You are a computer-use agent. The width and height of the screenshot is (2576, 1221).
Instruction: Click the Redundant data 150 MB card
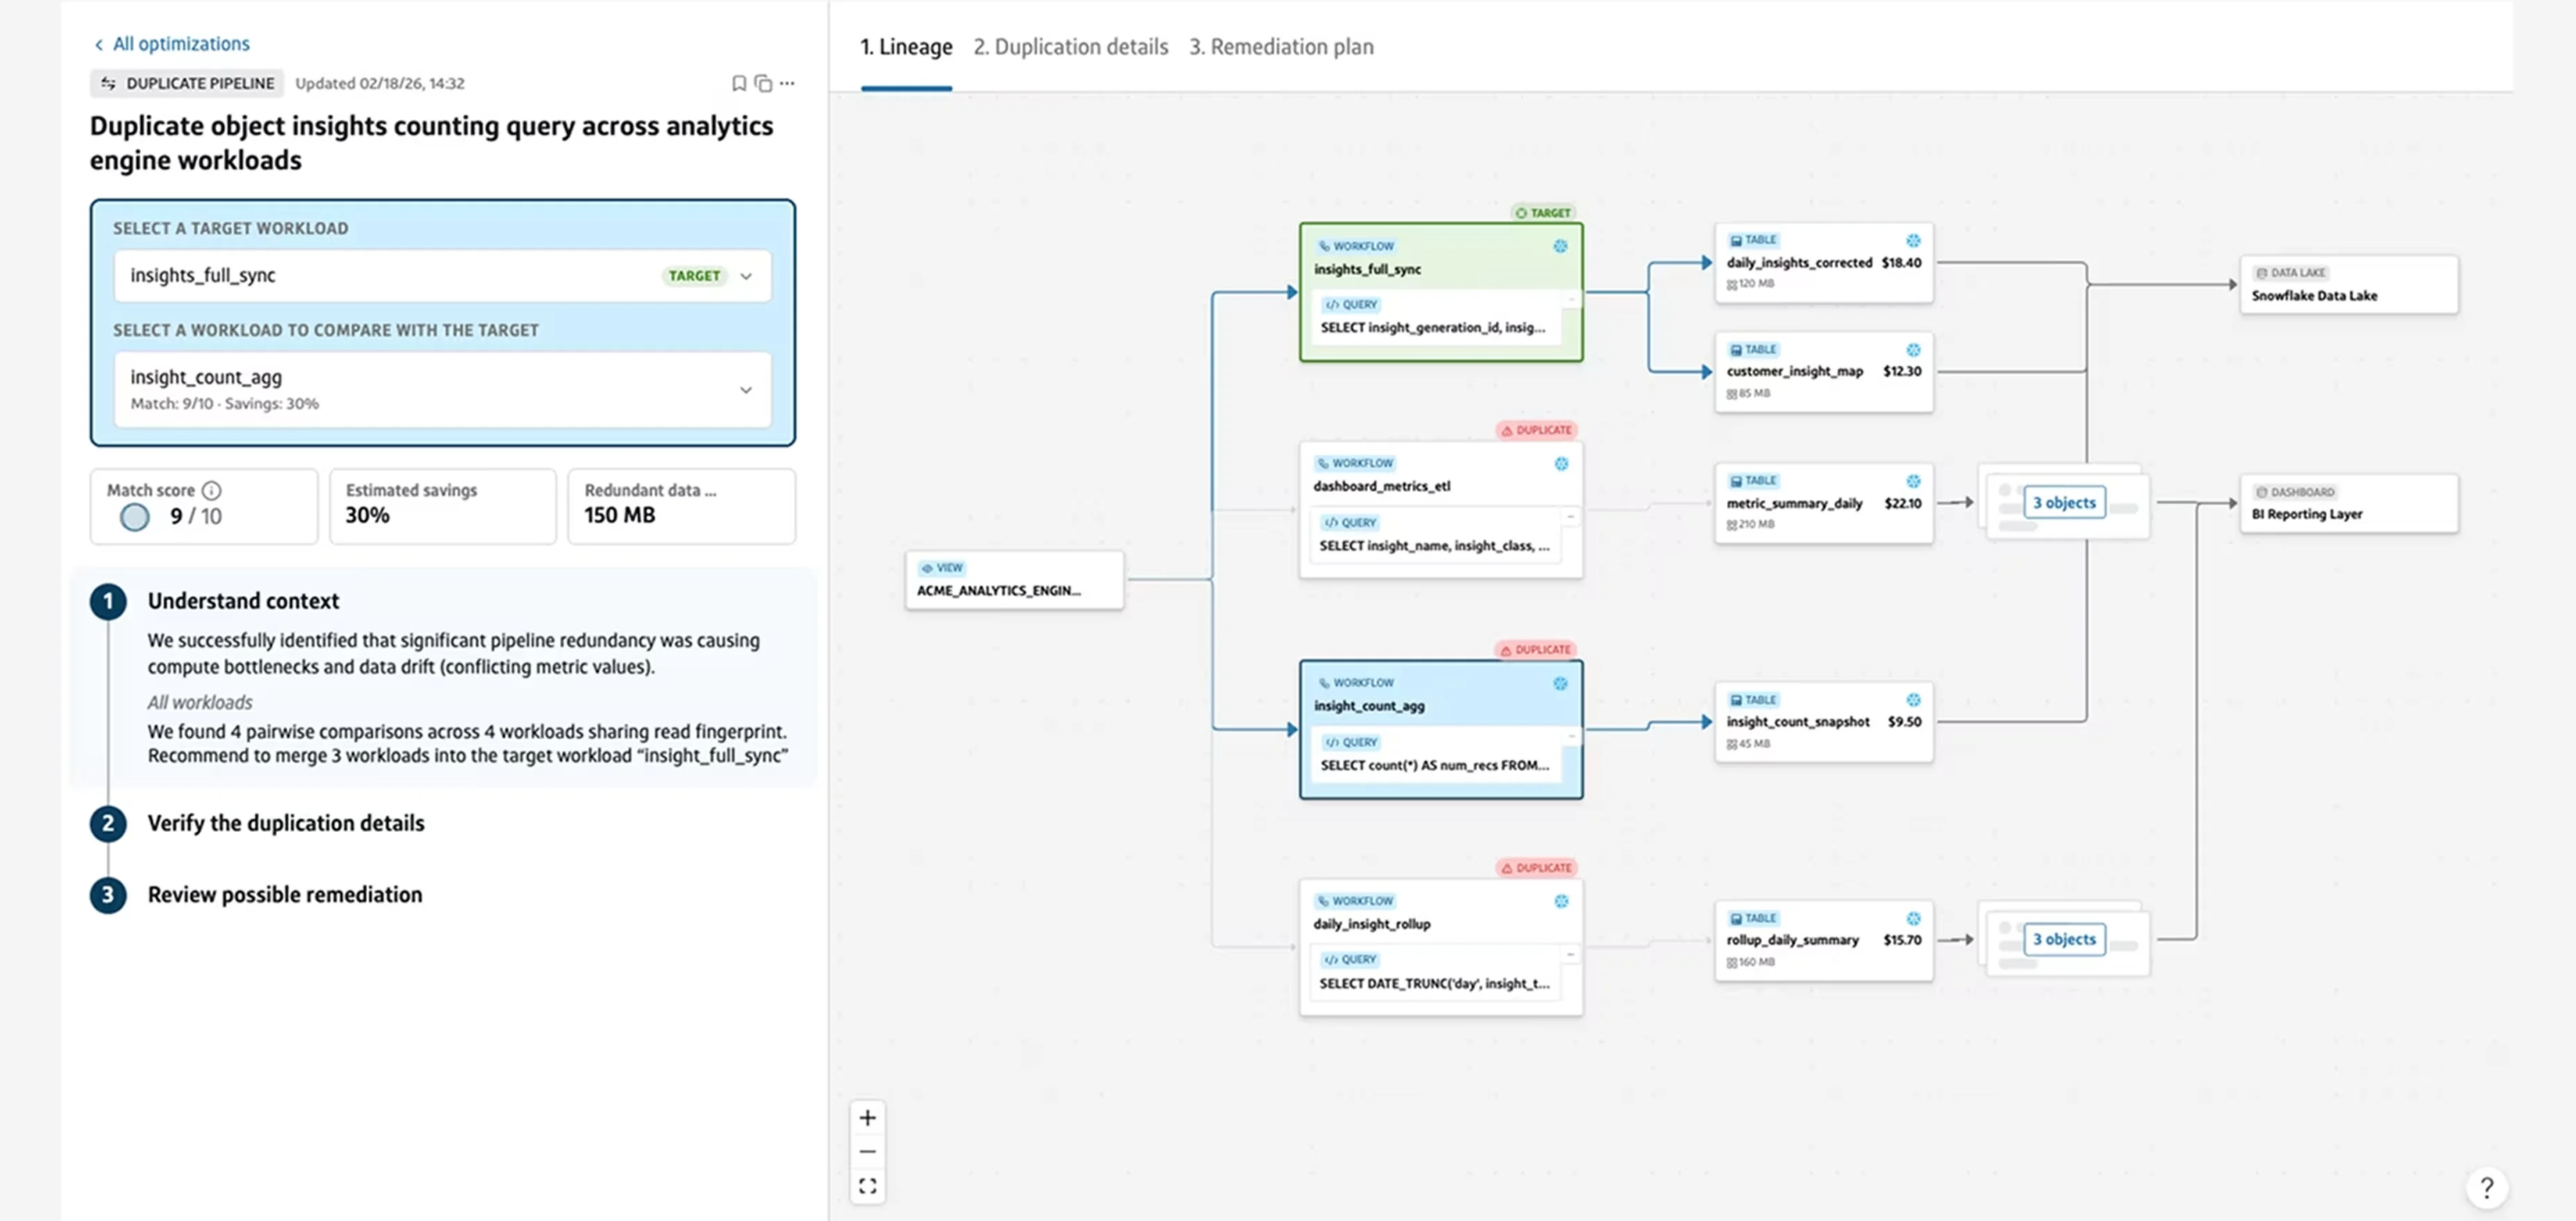point(681,506)
